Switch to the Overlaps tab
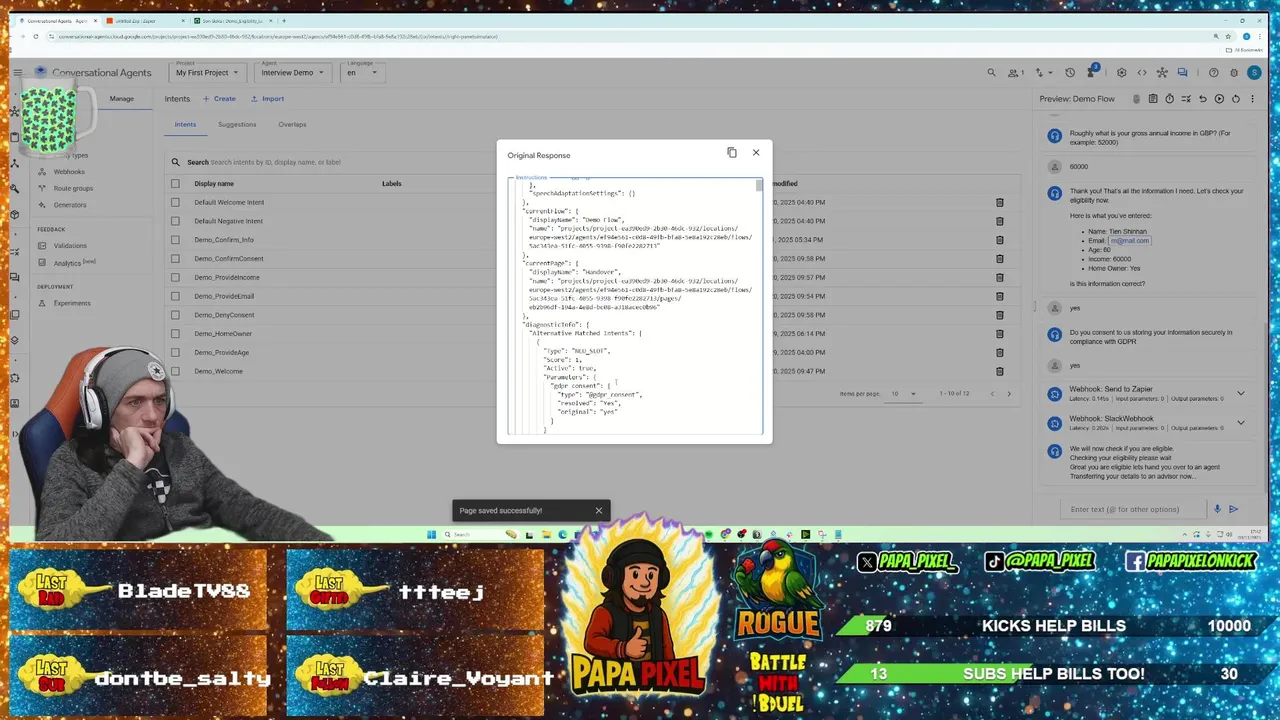1280x720 pixels. point(292,125)
